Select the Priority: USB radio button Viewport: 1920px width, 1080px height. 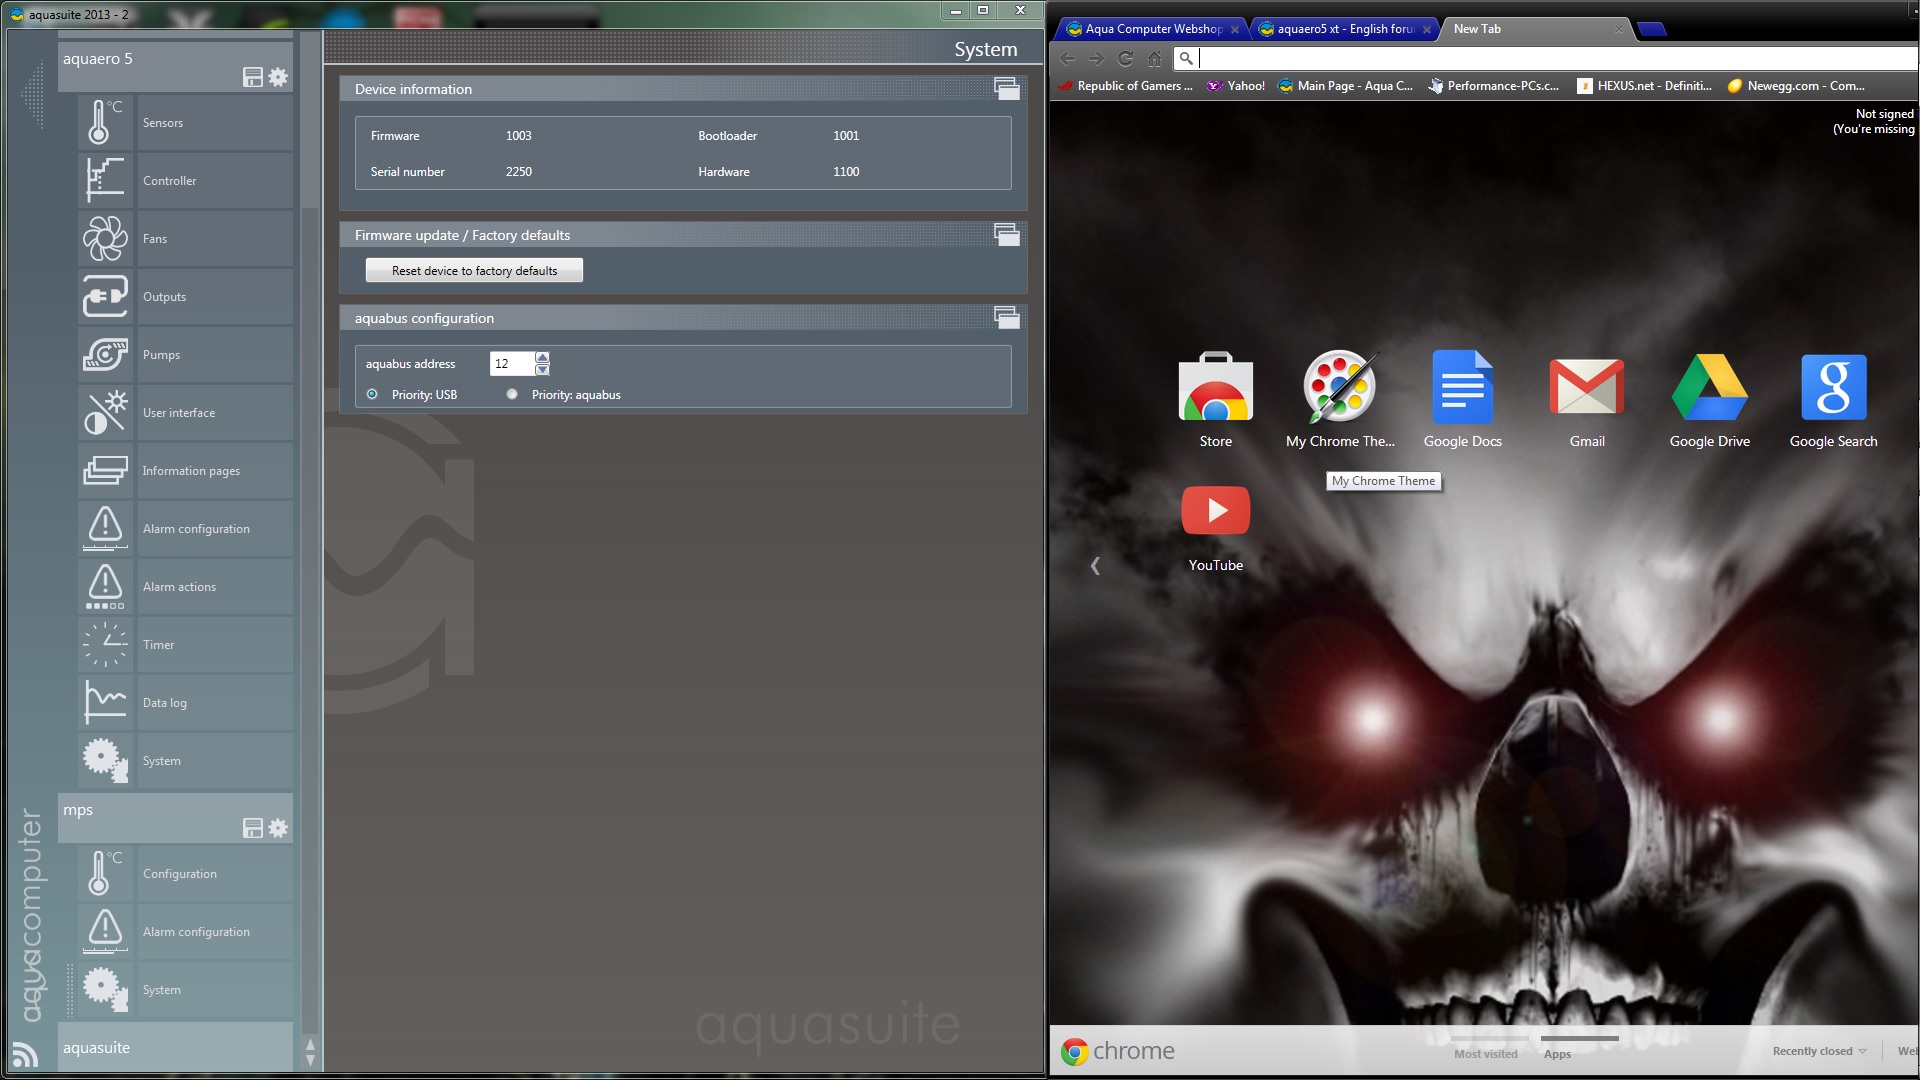(372, 394)
